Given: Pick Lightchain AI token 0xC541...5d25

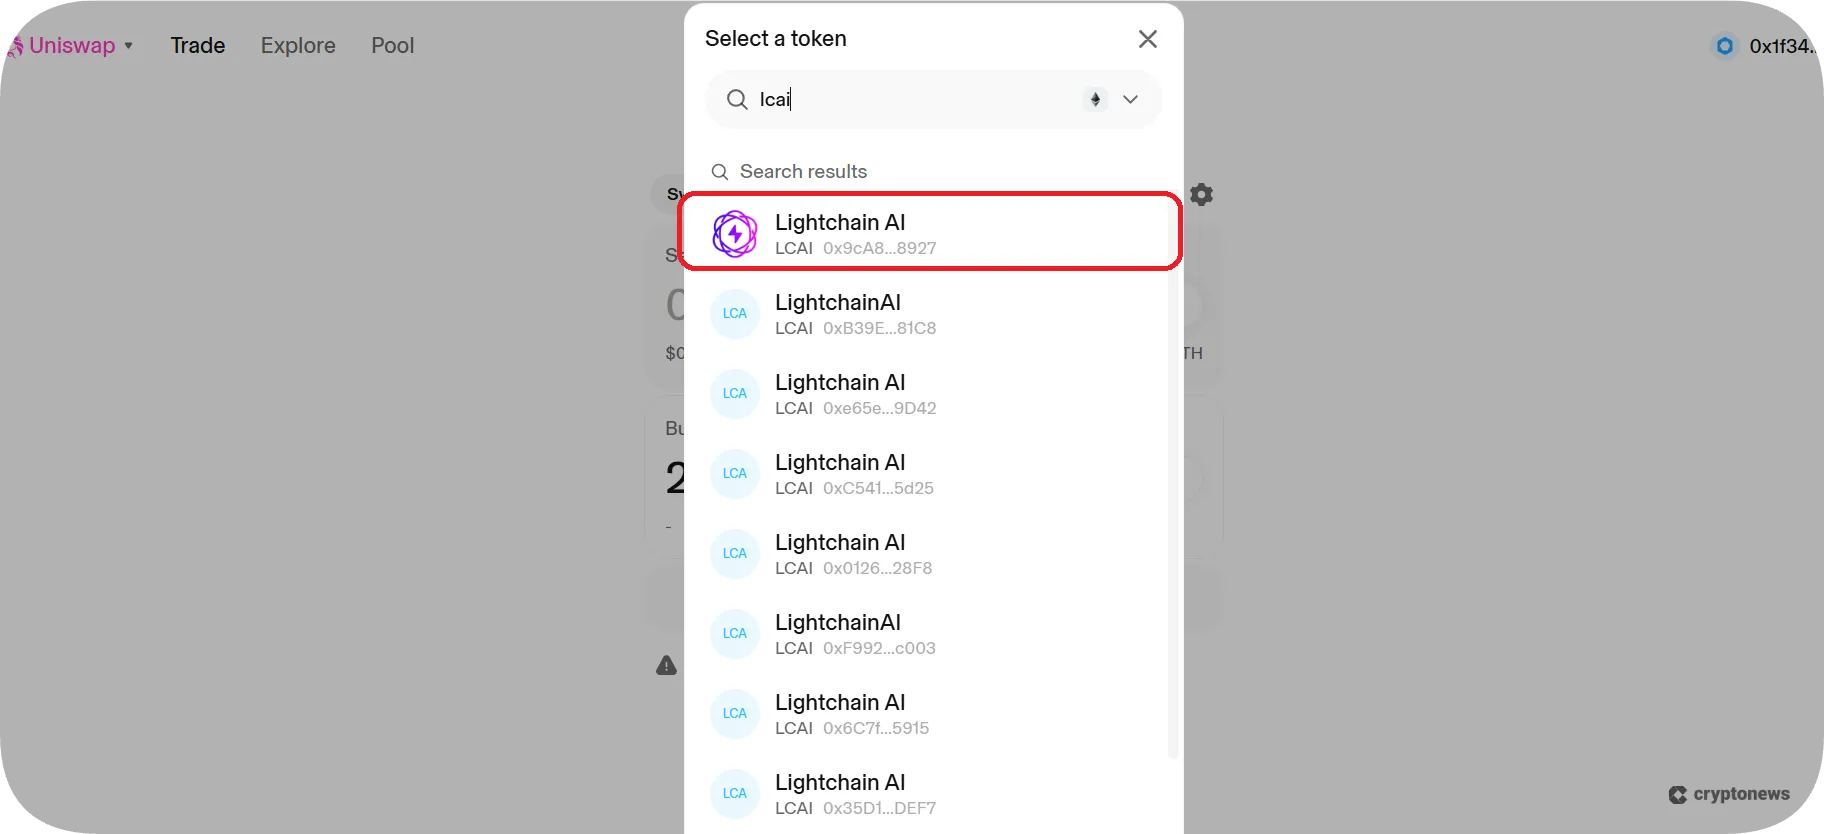Looking at the screenshot, I should [930, 474].
